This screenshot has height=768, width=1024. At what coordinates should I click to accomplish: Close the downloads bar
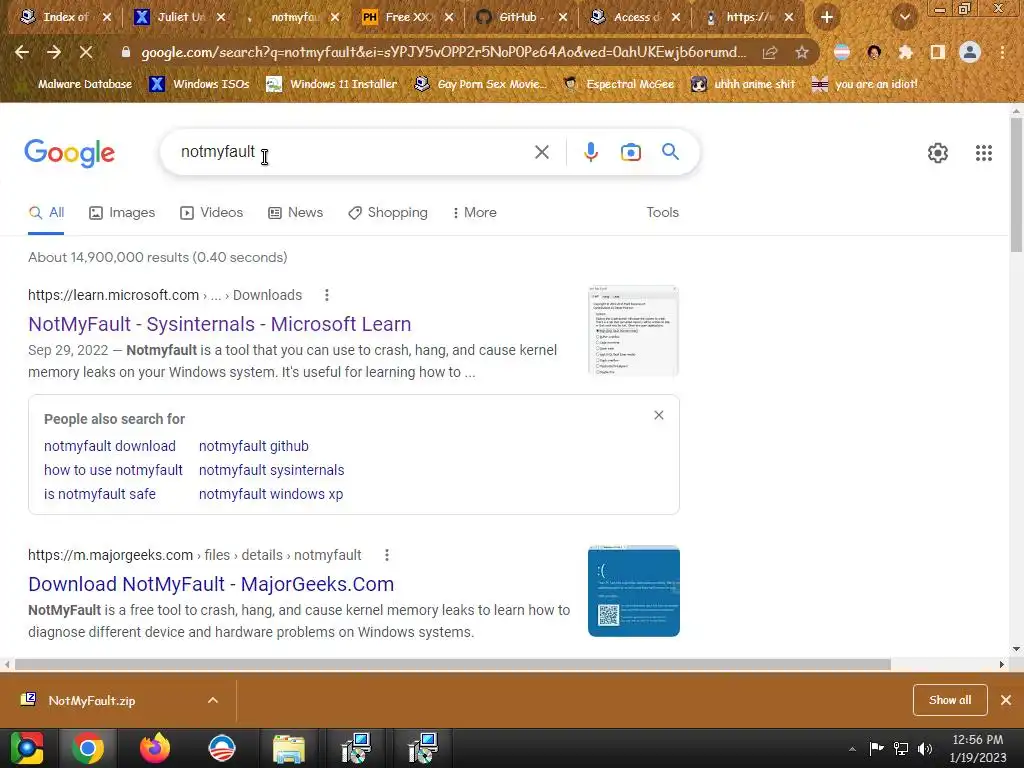pos(1006,700)
